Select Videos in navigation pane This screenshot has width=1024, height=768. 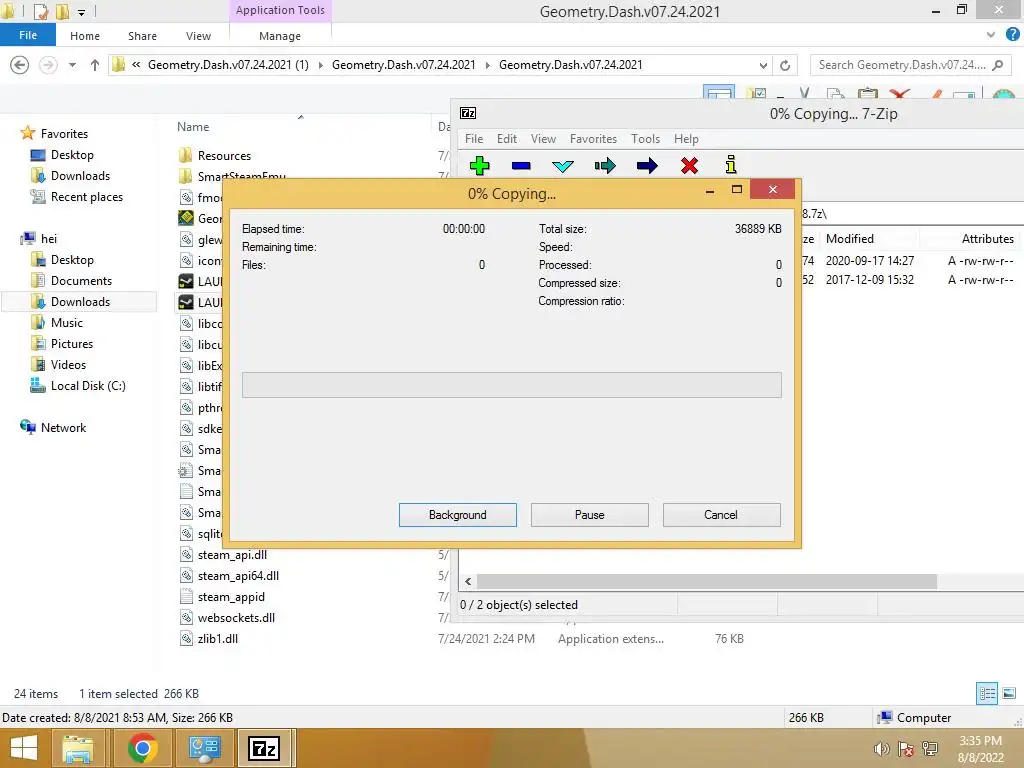click(x=68, y=364)
